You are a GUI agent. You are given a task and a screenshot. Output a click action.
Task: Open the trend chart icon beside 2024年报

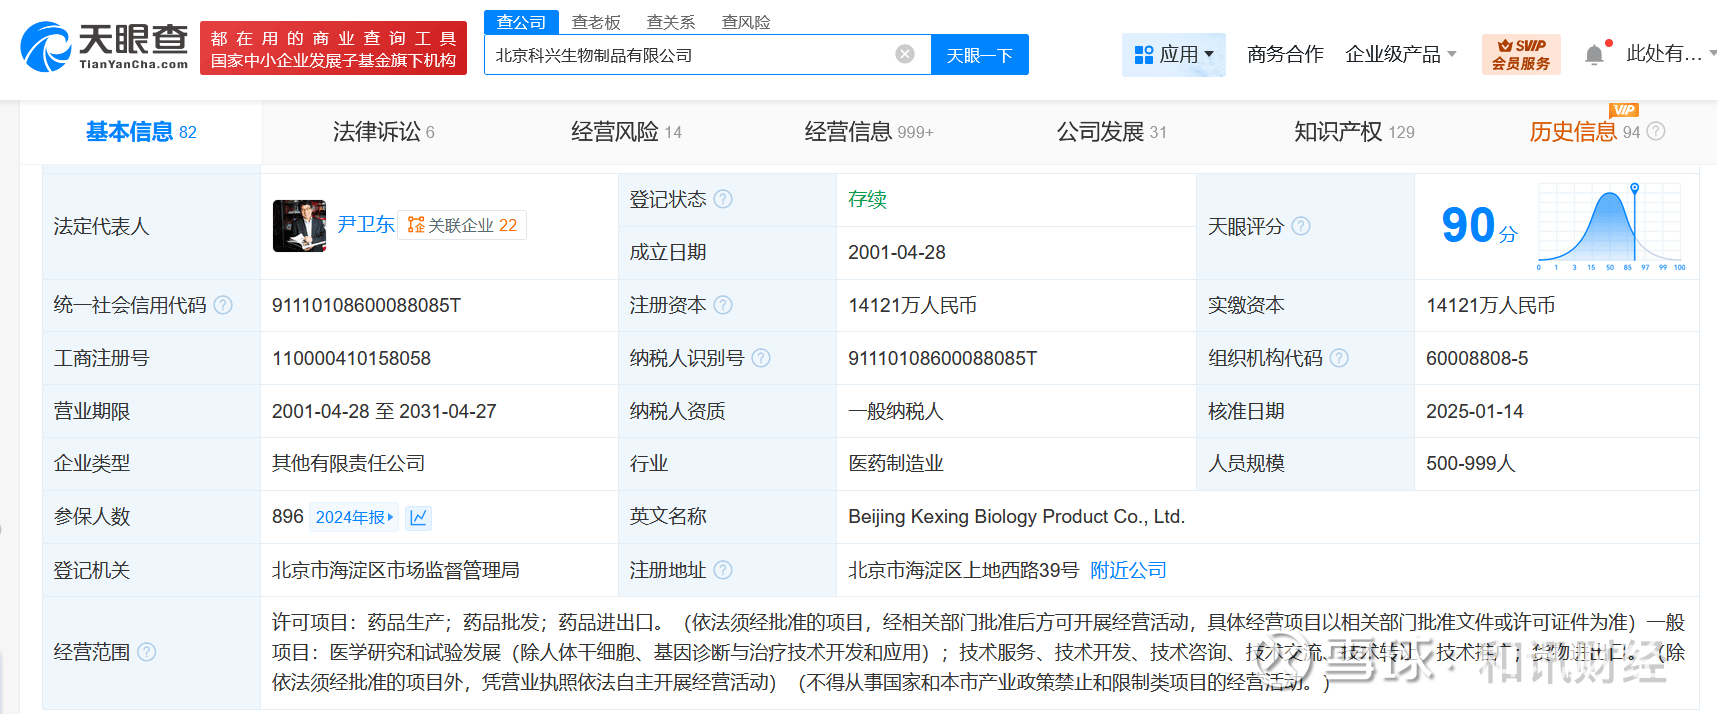418,517
